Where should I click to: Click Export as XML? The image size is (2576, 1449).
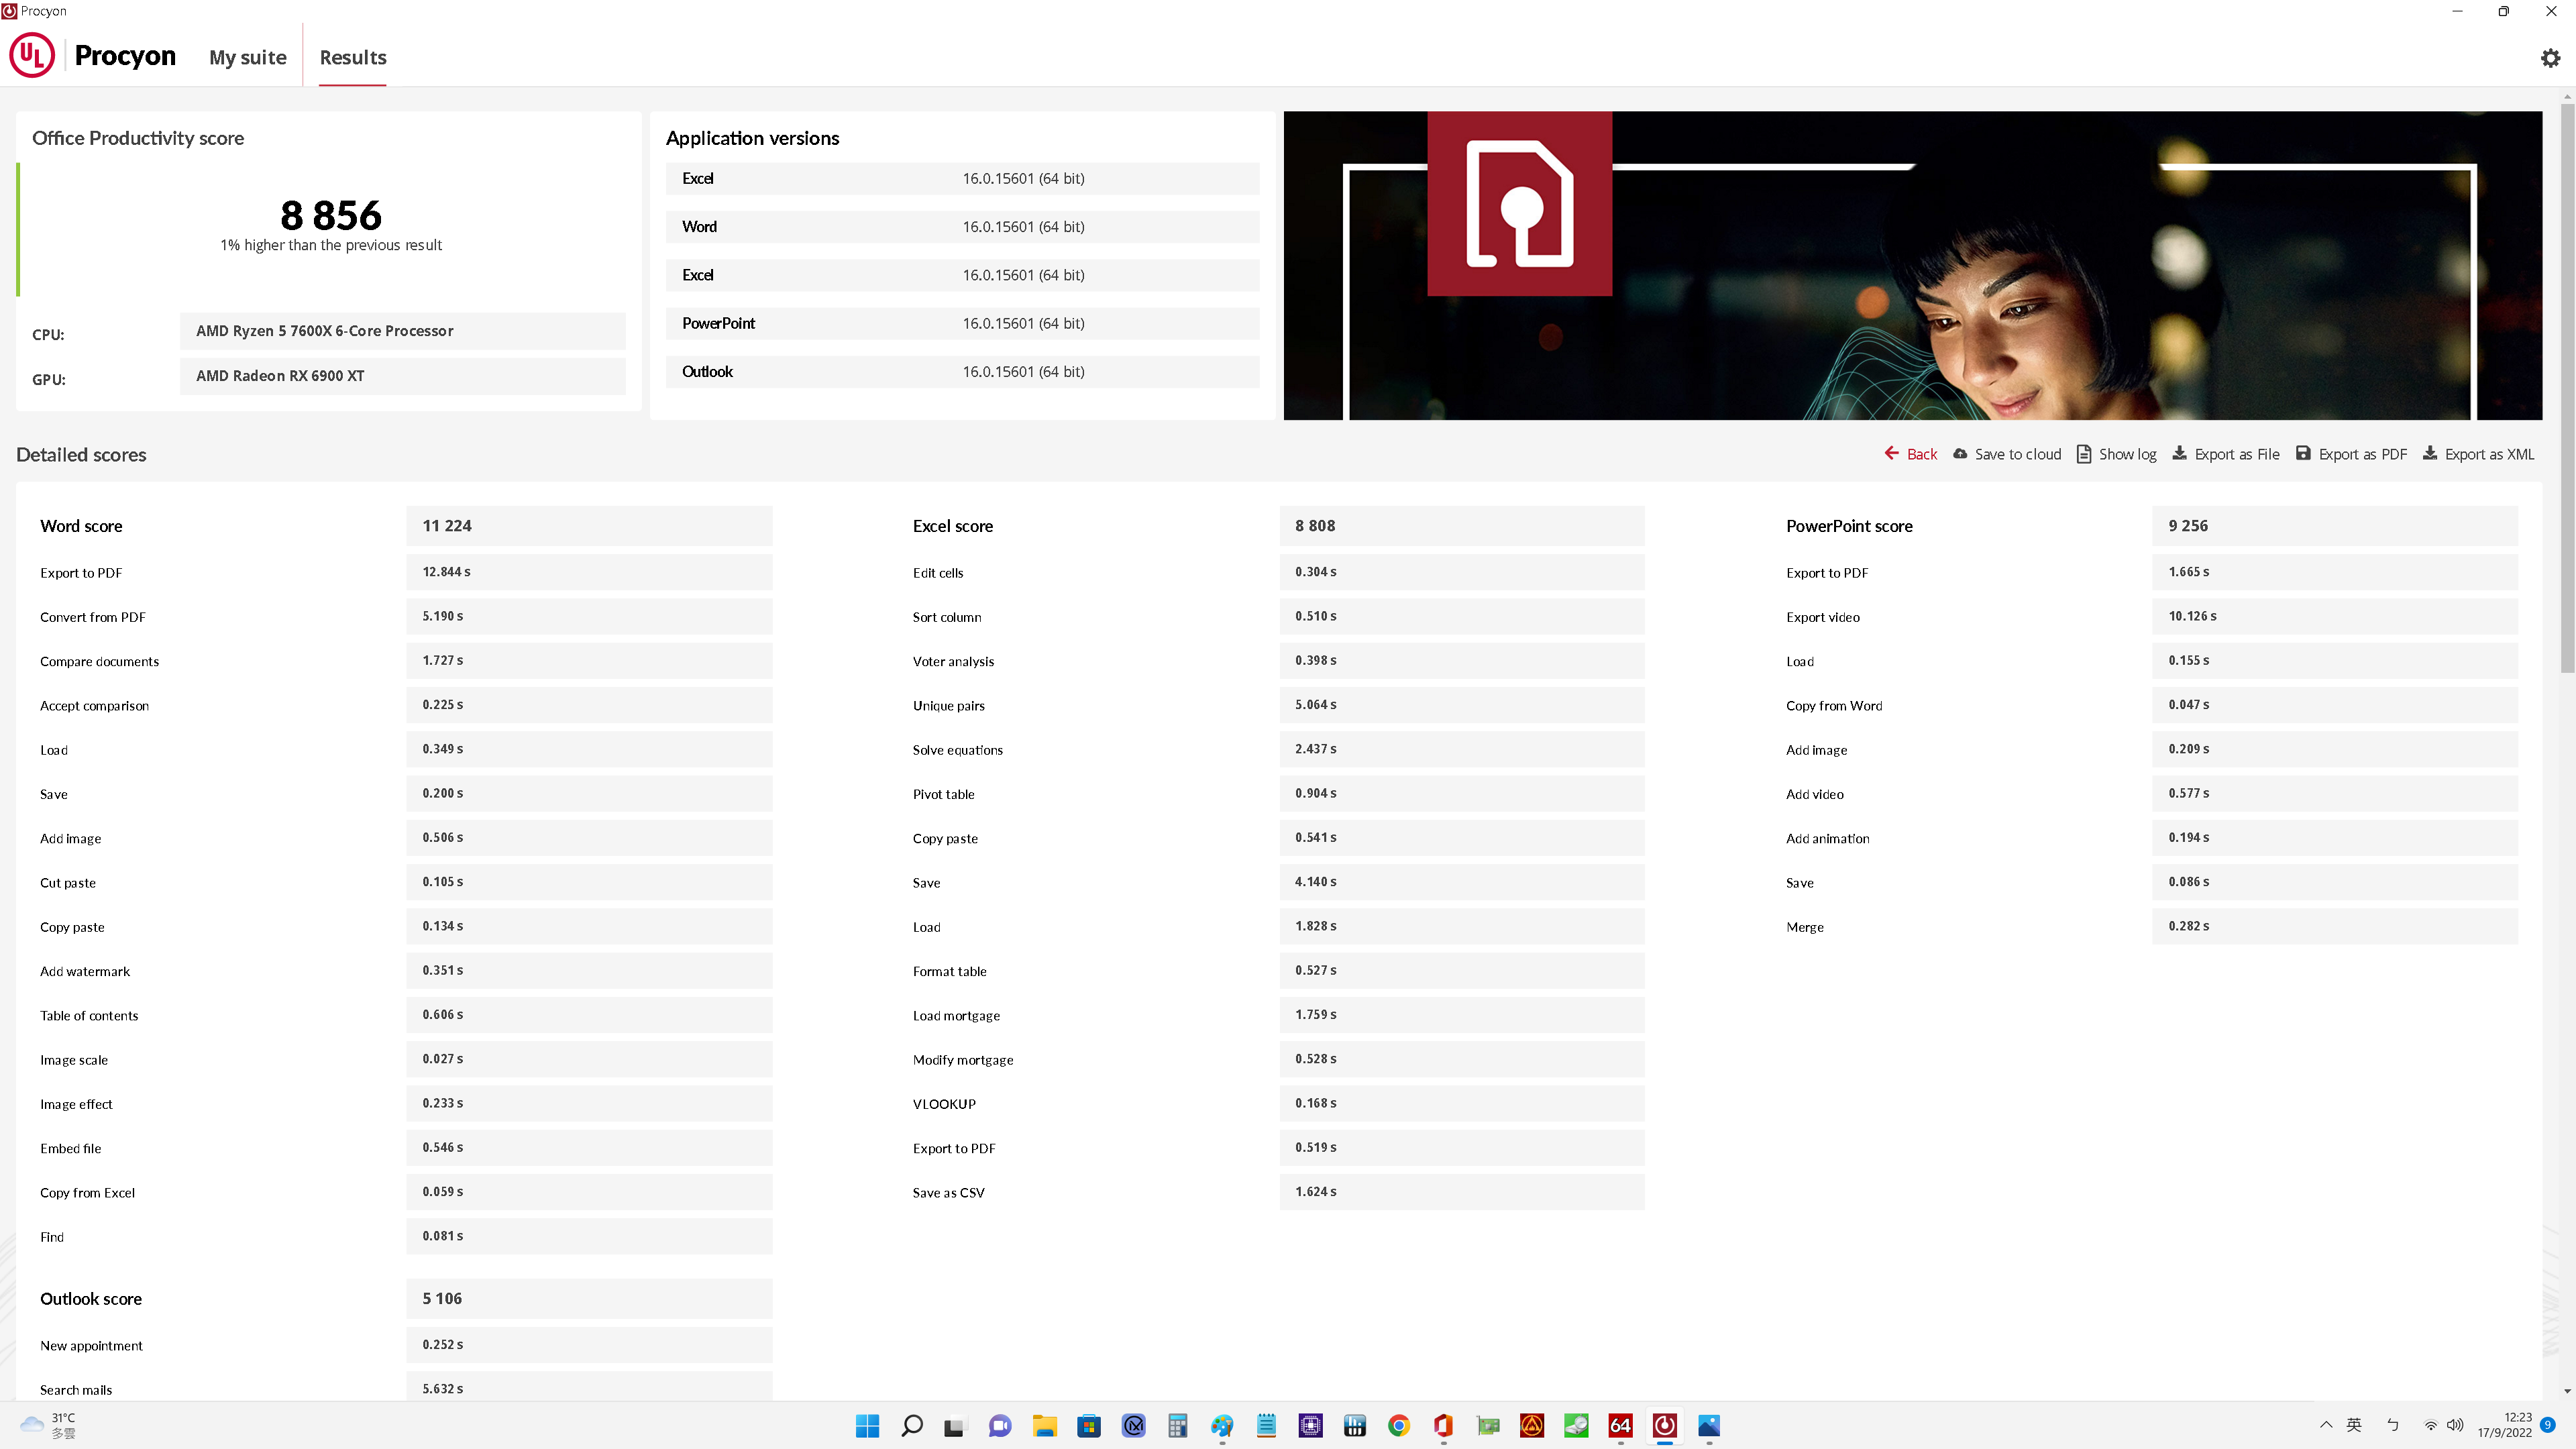click(2478, 454)
